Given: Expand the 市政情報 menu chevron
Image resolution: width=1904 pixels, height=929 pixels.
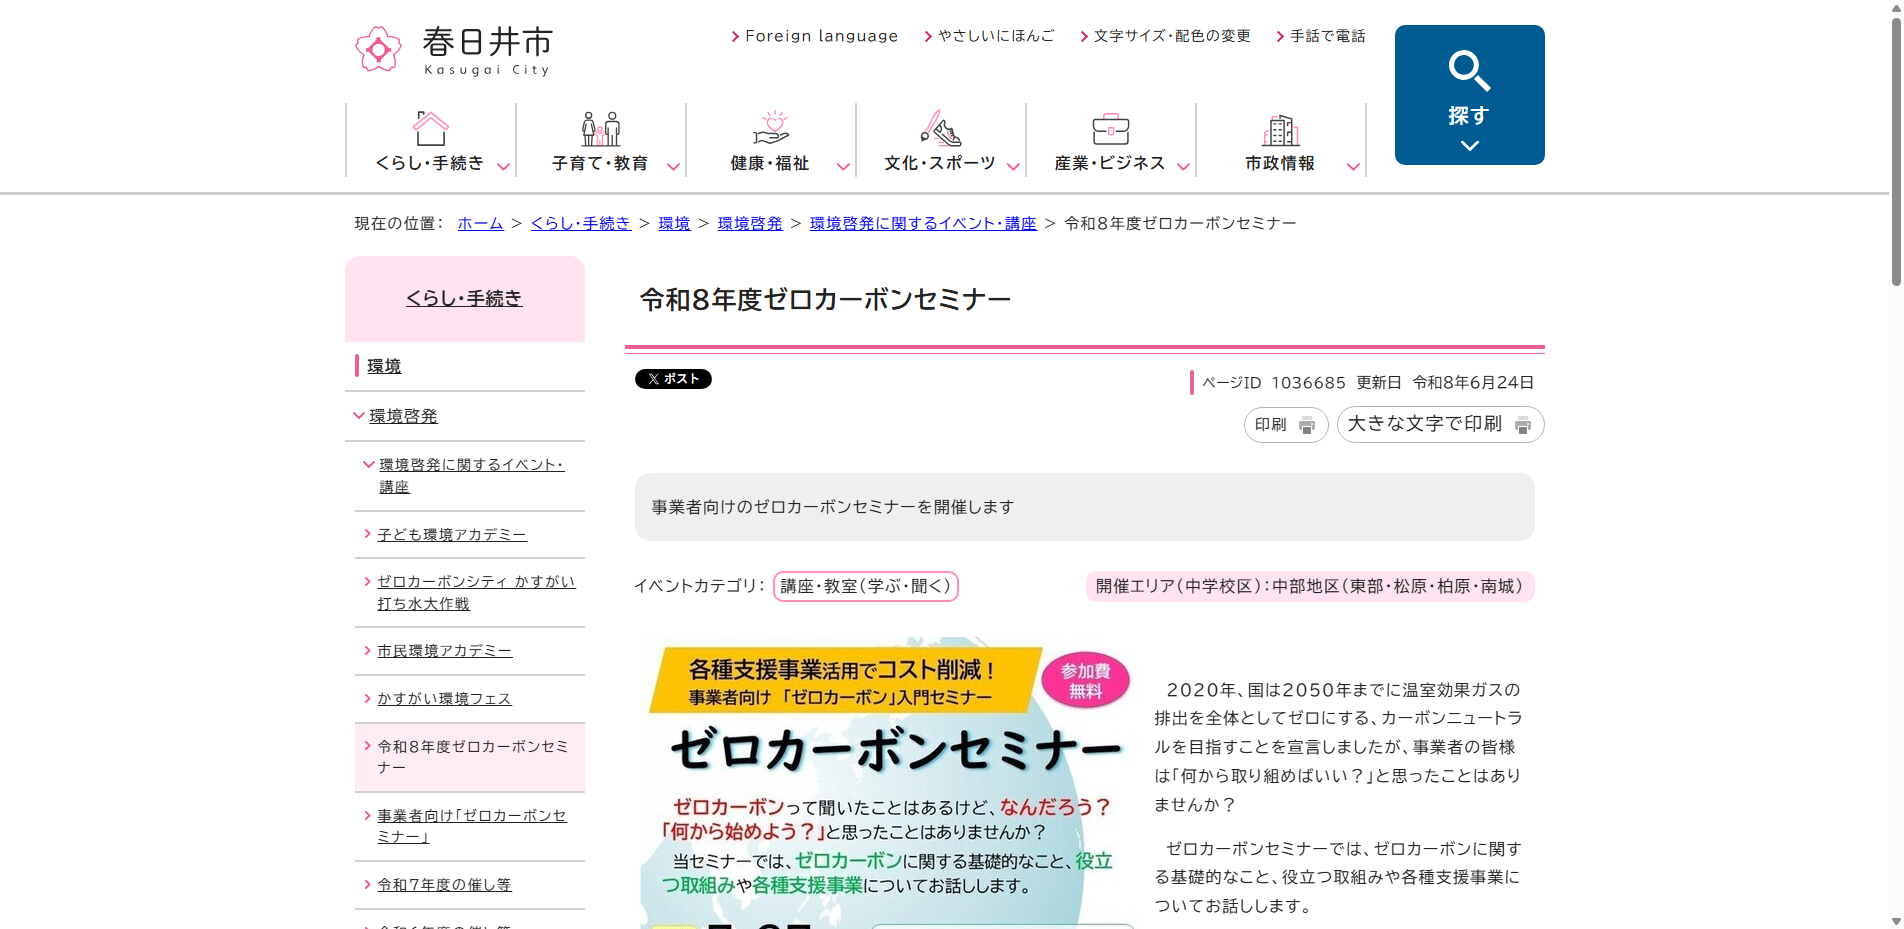Looking at the screenshot, I should tap(1354, 167).
